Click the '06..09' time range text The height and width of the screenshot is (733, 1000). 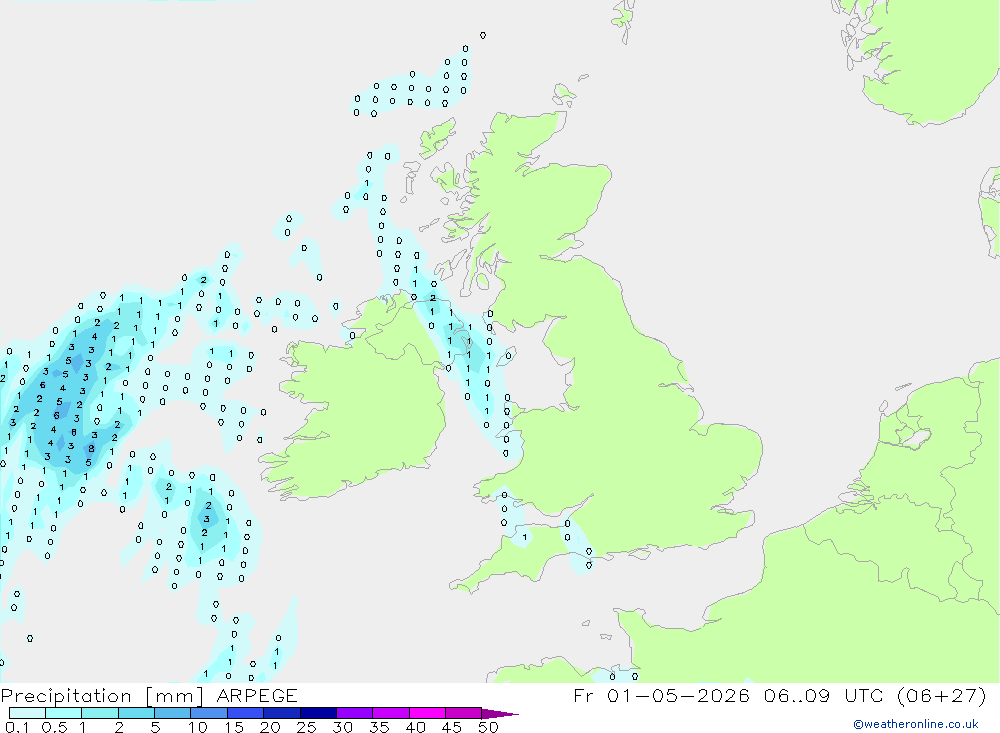pyautogui.click(x=797, y=695)
